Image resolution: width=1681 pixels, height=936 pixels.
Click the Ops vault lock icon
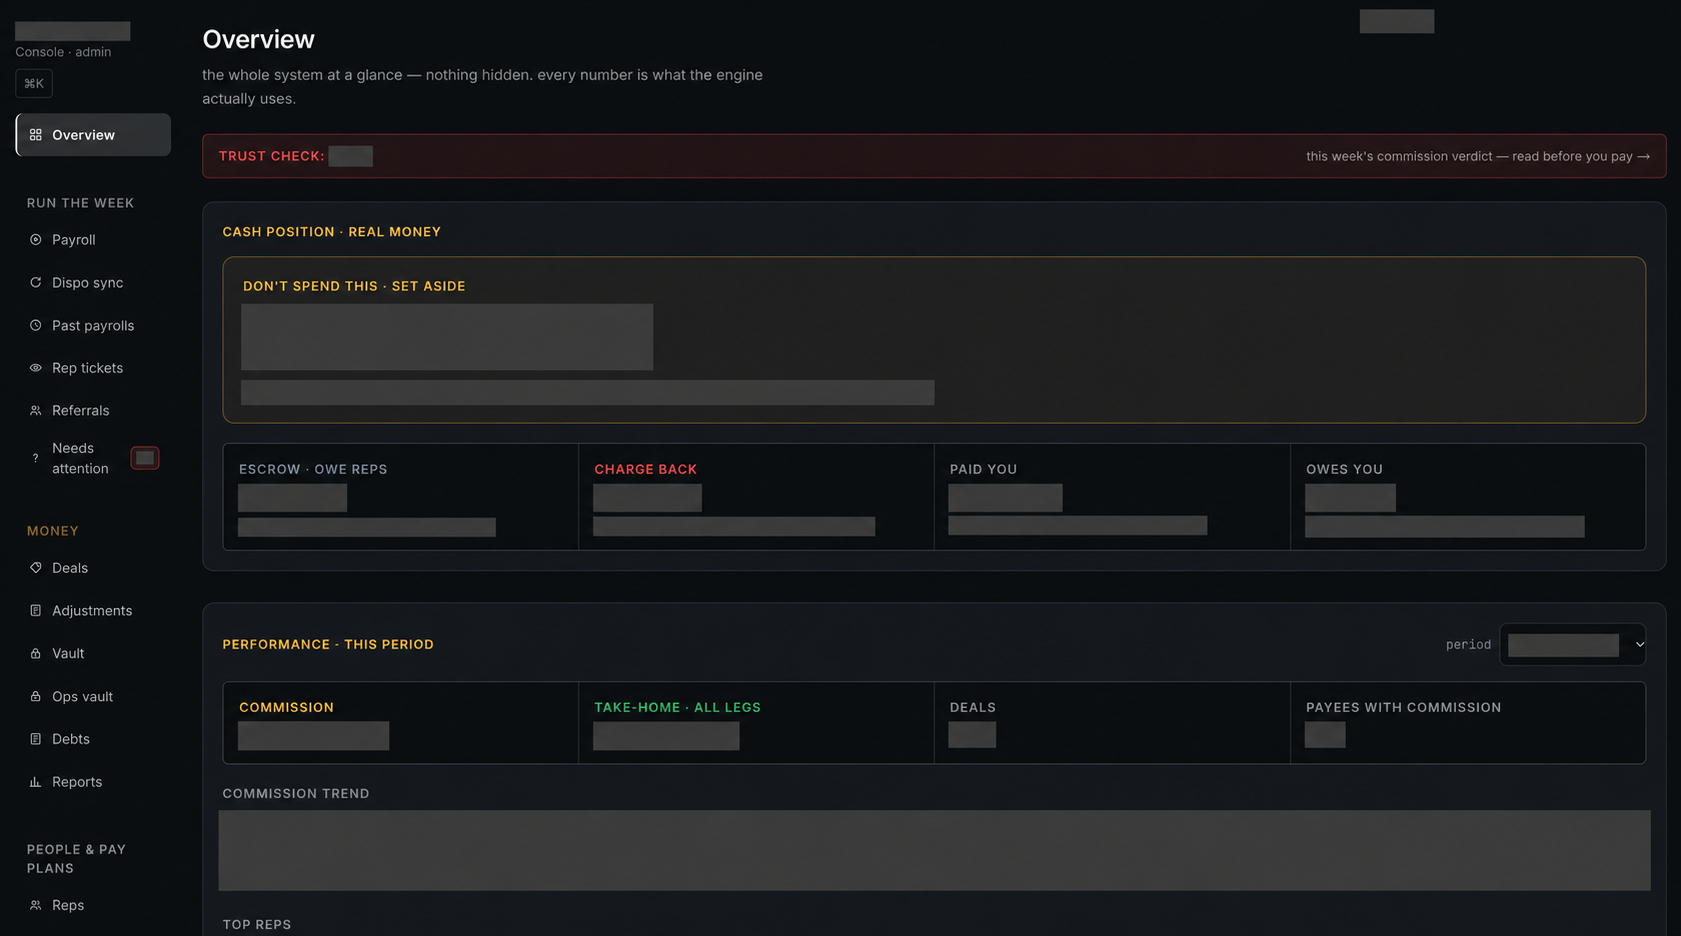tap(36, 697)
